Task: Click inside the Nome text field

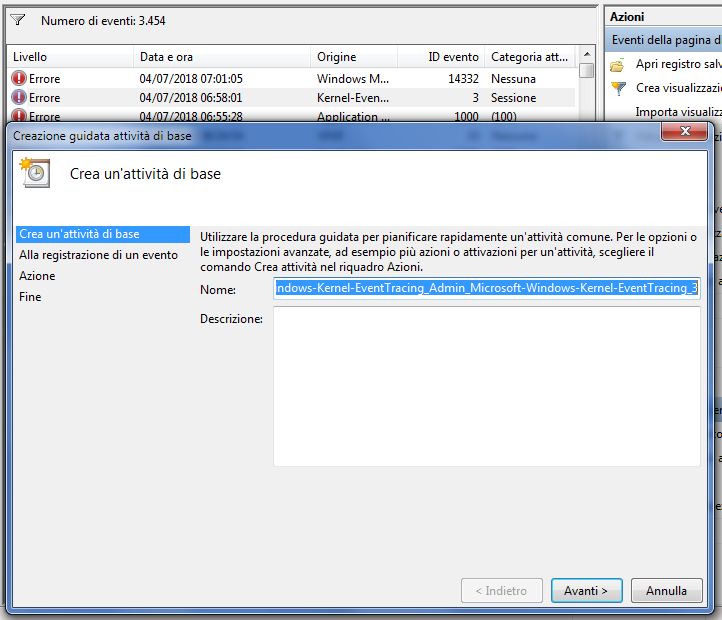Action: [x=487, y=289]
